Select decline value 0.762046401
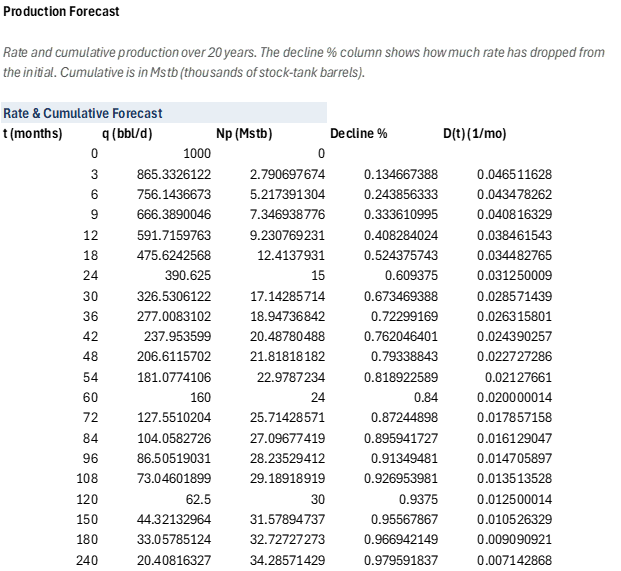 [x=401, y=337]
